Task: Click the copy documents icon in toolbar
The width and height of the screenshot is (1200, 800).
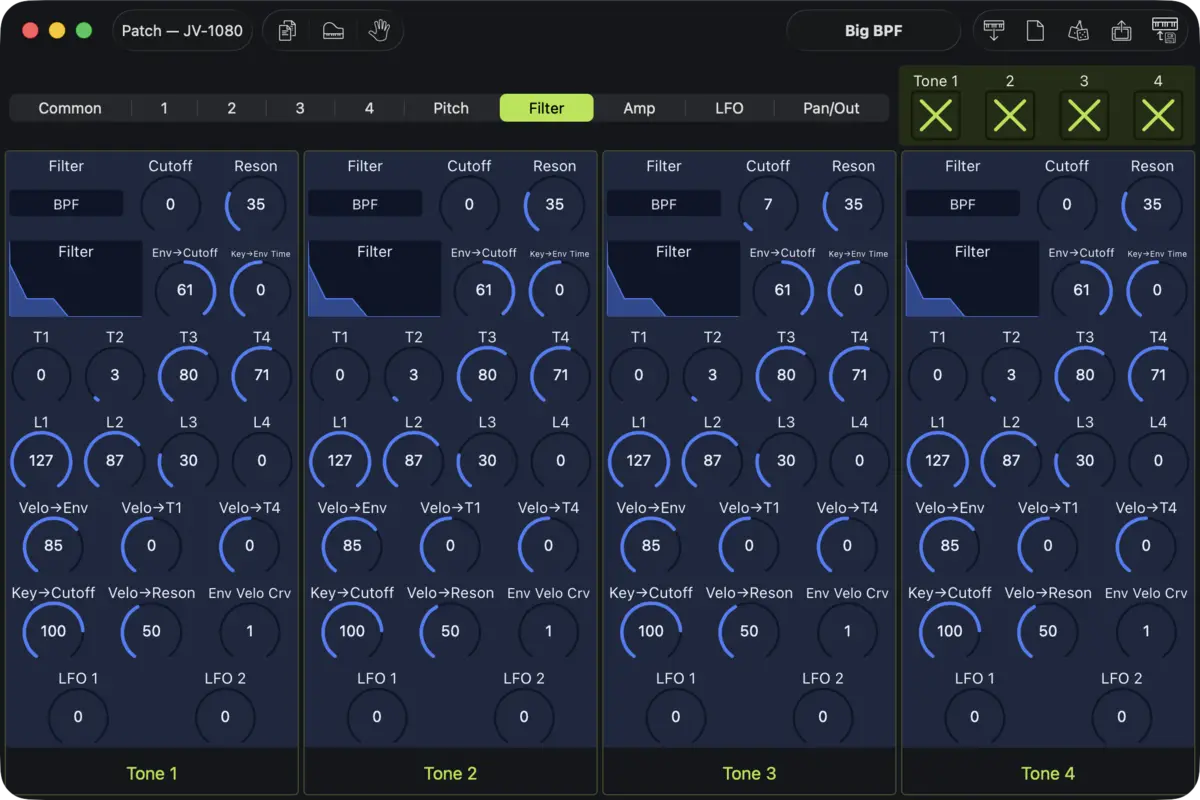Action: pyautogui.click(x=287, y=31)
